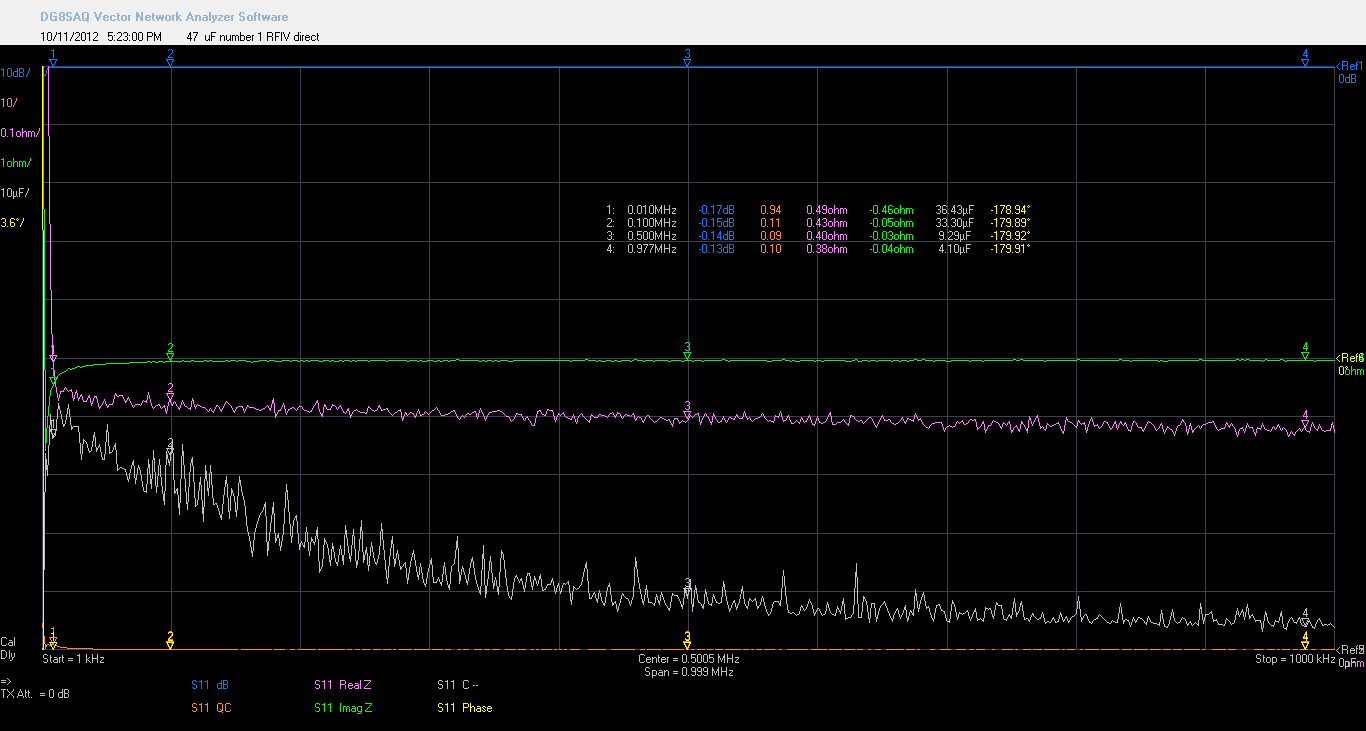Screen dimensions: 1366x731
Task: Click green marker 4 on Imag Z trace
Action: (x=1305, y=351)
